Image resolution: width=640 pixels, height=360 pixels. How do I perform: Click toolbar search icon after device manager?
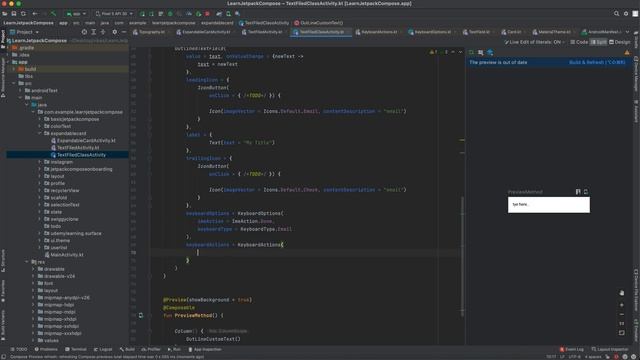click(238, 14)
